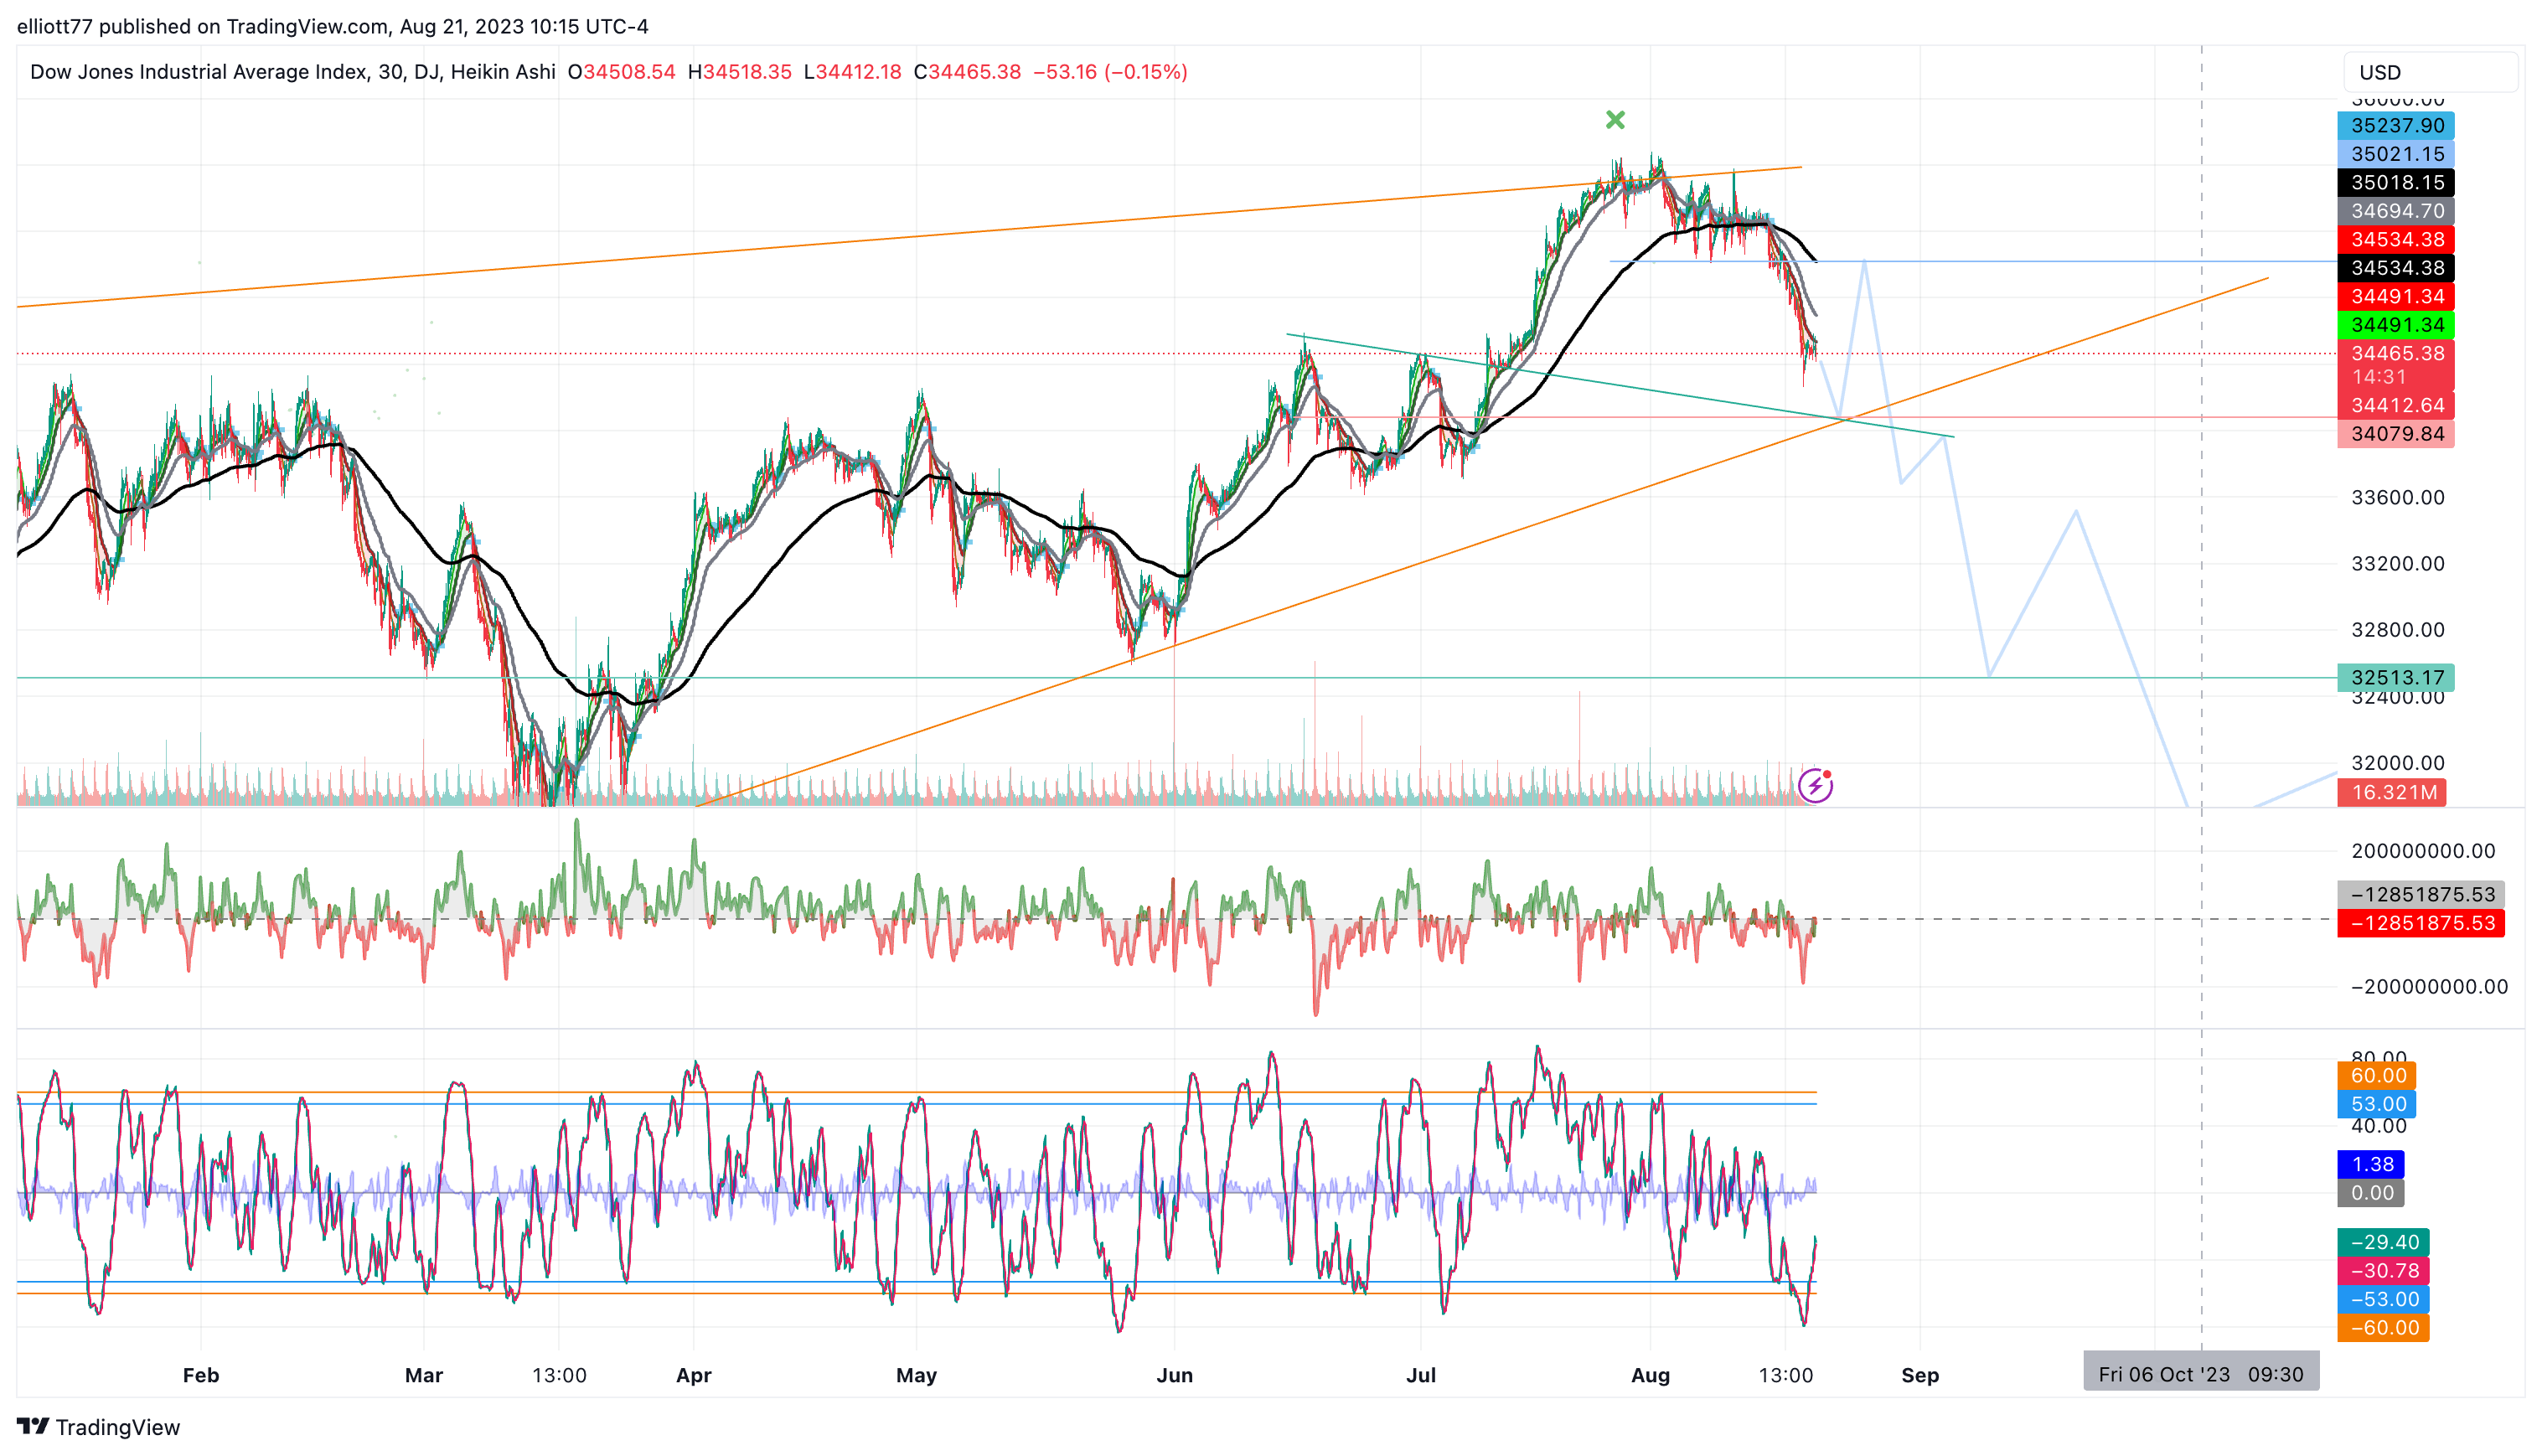The image size is (2542, 1456).
Task: Click the blue 53.00 oscillator level label
Action: click(x=2377, y=1104)
